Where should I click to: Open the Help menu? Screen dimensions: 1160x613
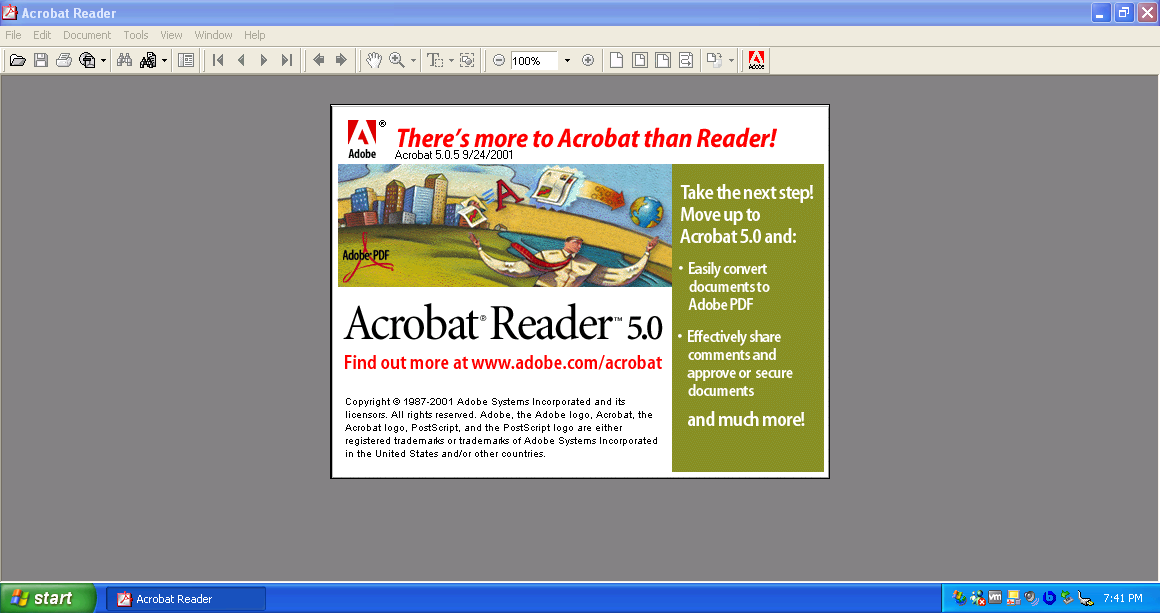(255, 35)
